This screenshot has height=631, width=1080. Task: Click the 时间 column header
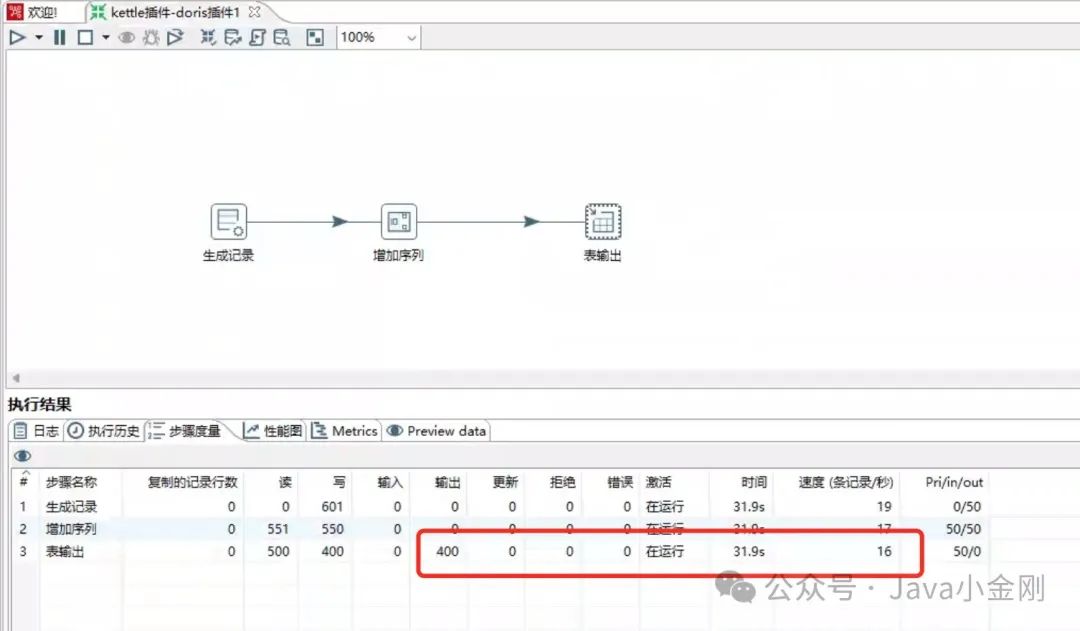tap(754, 482)
